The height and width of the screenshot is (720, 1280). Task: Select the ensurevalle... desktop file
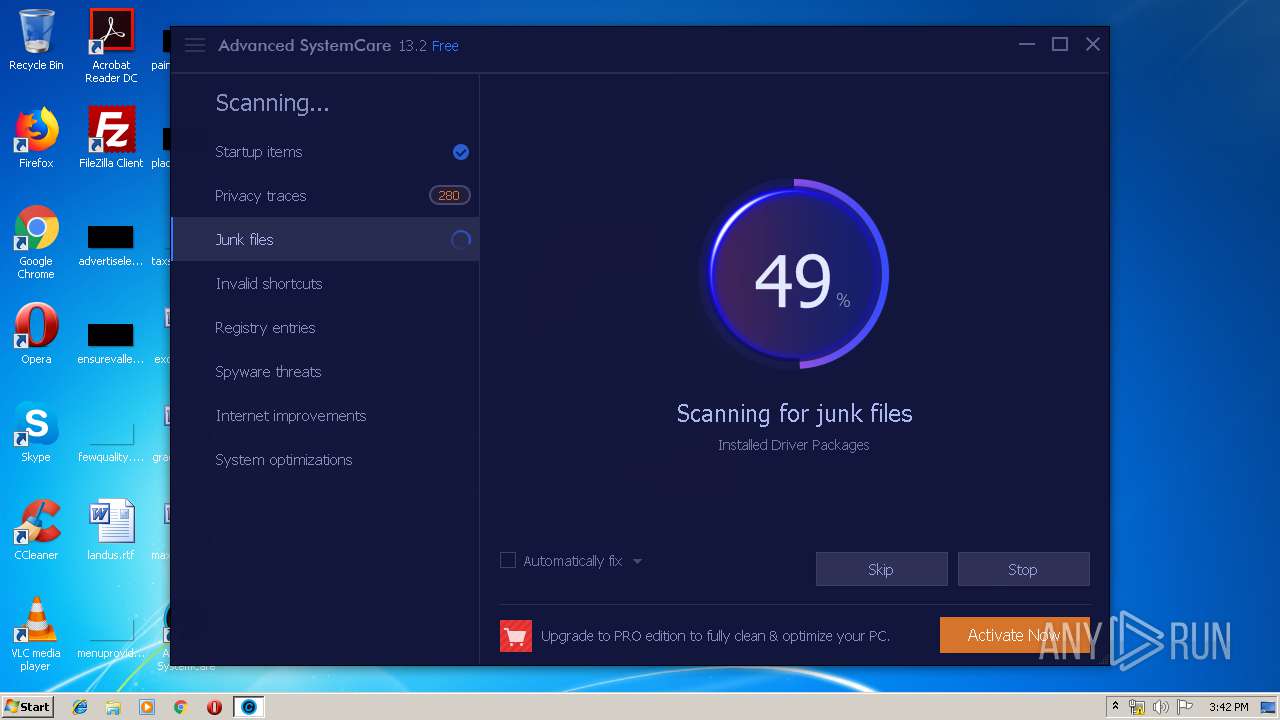pos(111,344)
